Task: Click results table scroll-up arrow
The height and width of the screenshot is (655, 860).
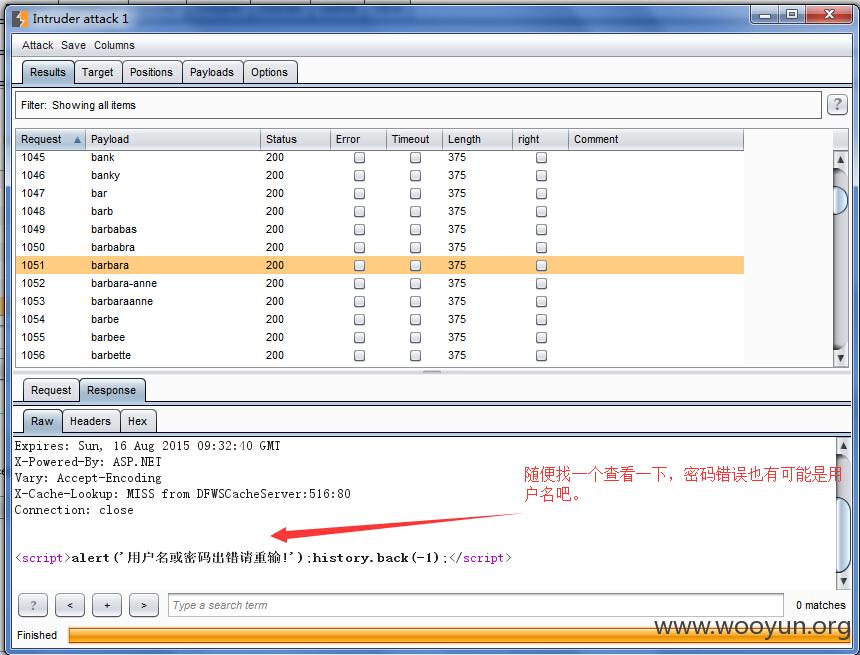Action: coord(840,160)
